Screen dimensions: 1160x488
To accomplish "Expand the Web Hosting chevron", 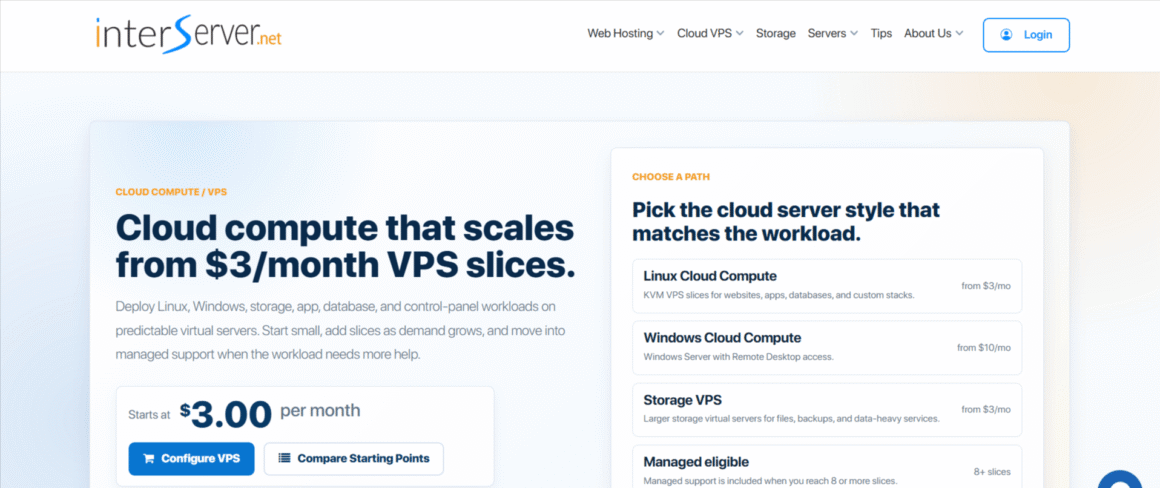I will pyautogui.click(x=661, y=33).
